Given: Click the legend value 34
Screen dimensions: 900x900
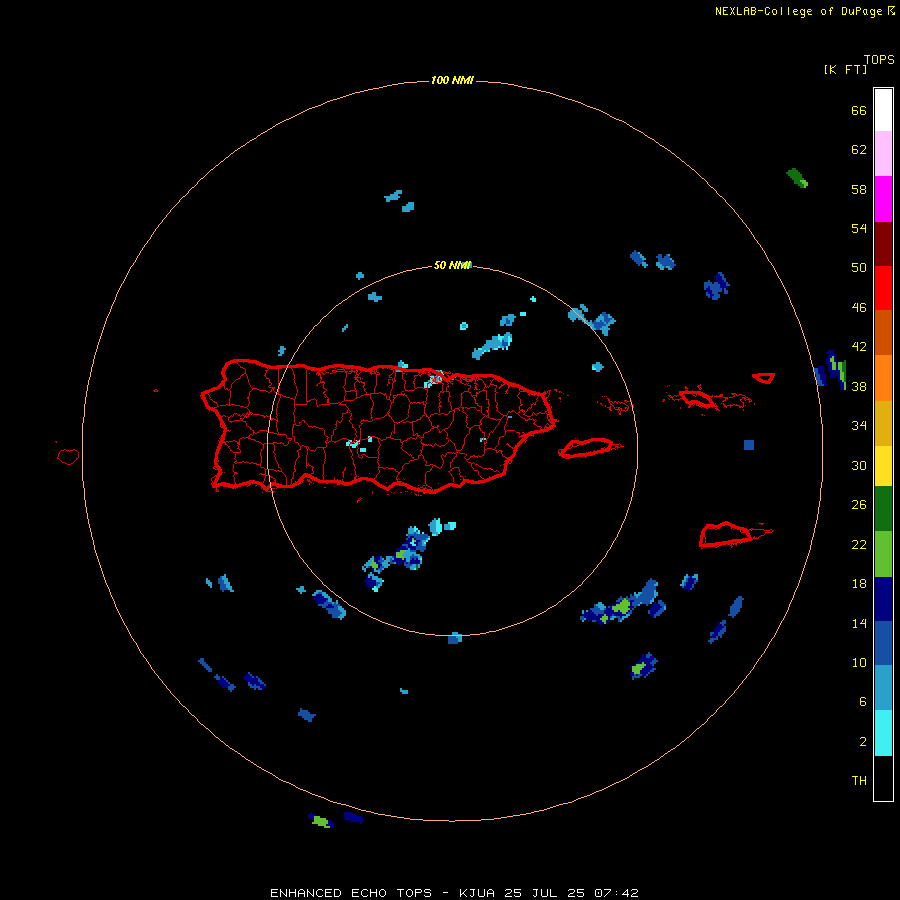Looking at the screenshot, I should click(x=859, y=426).
